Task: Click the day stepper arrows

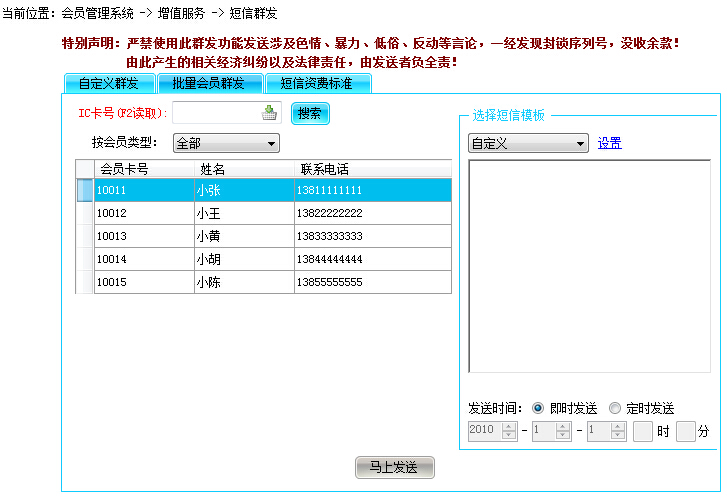Action: (619, 431)
